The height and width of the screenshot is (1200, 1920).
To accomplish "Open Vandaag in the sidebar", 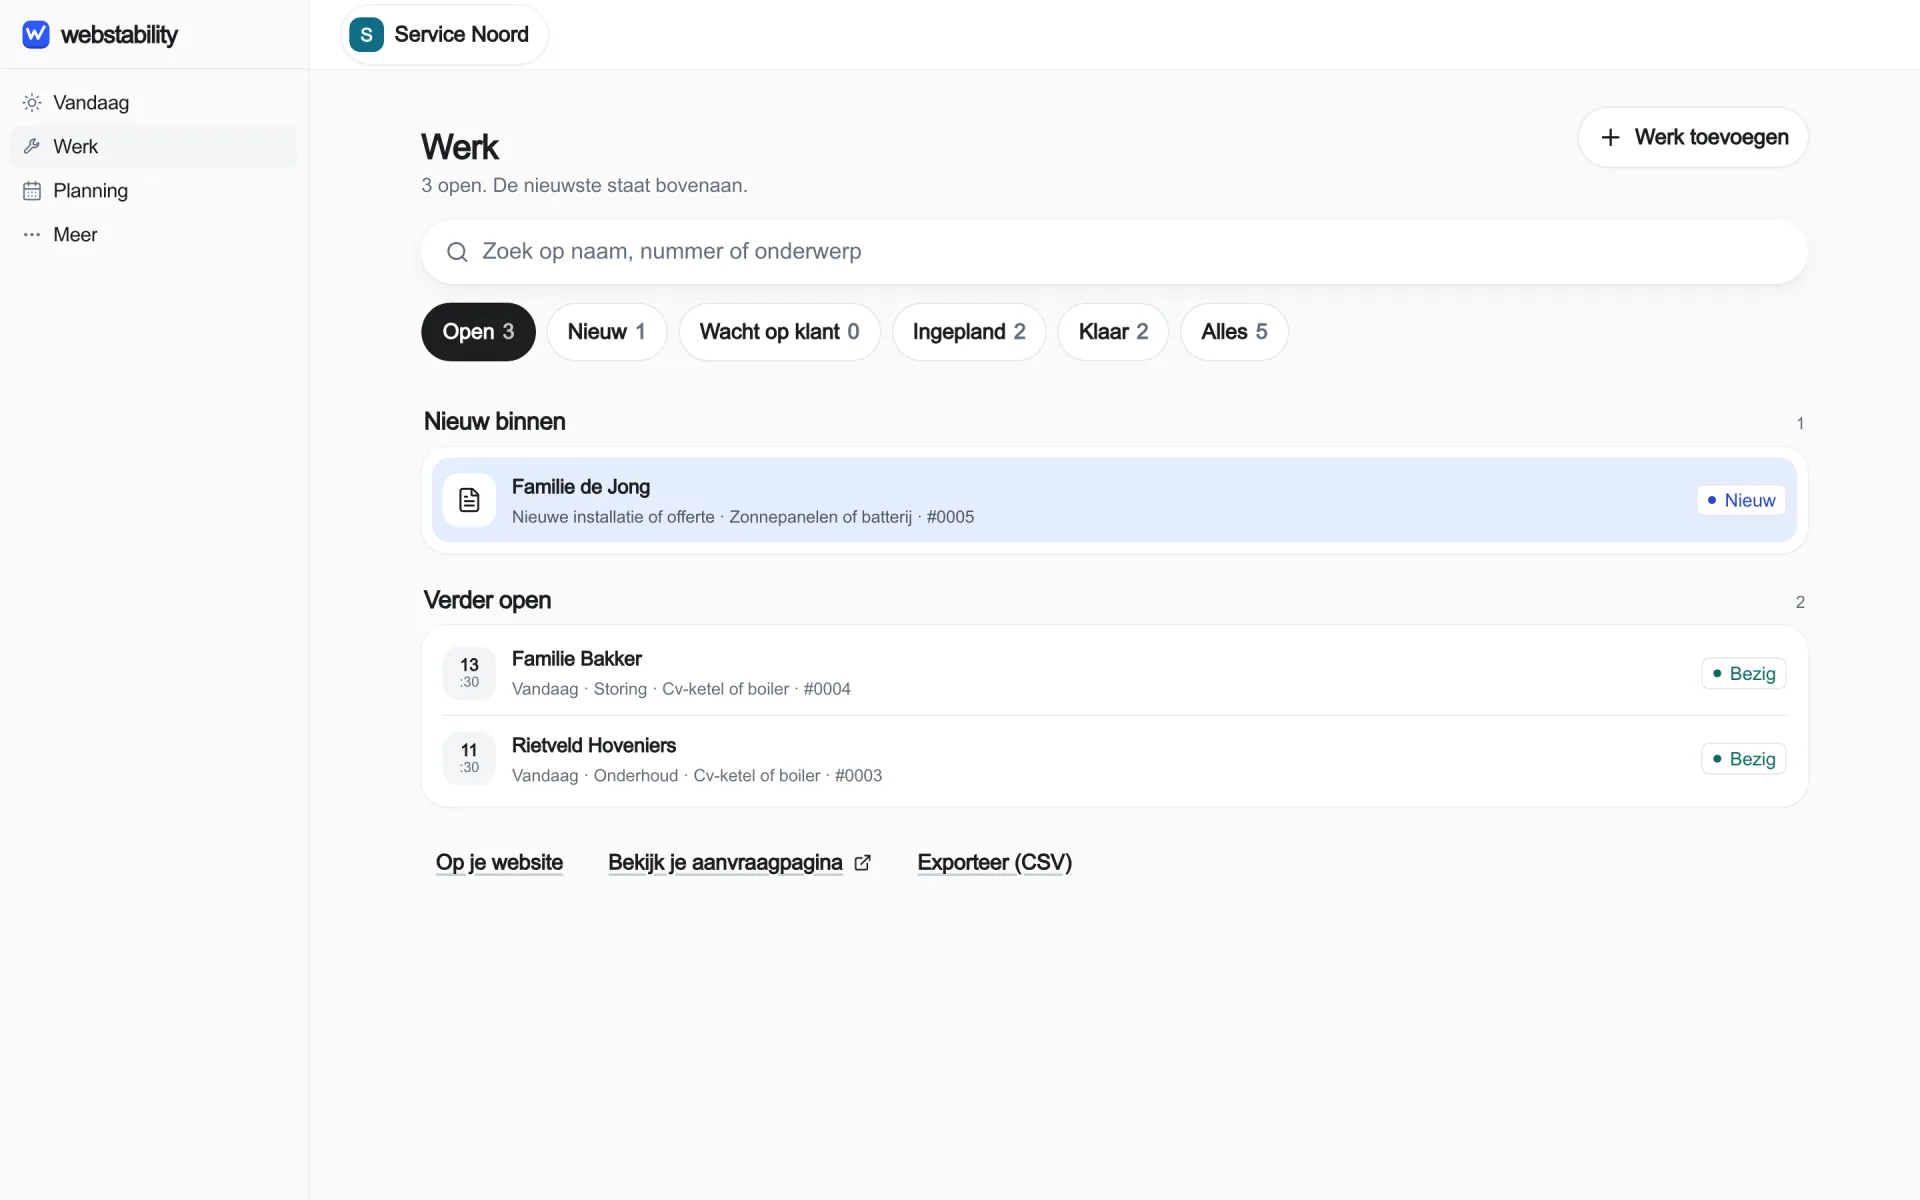I will [154, 103].
